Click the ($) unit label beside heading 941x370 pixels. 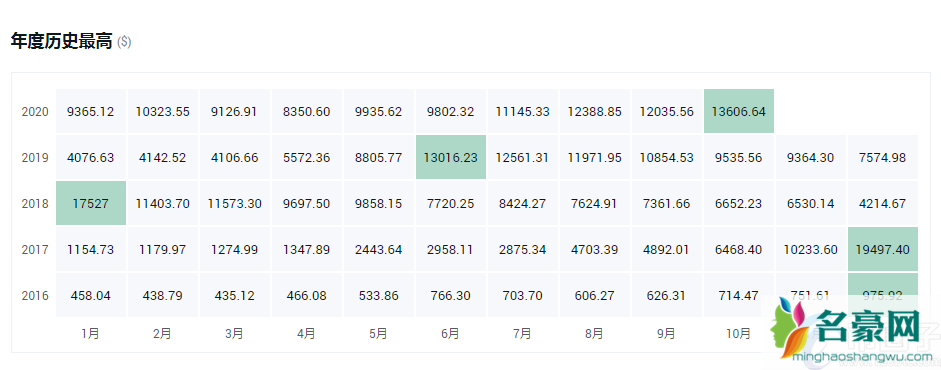pos(124,43)
